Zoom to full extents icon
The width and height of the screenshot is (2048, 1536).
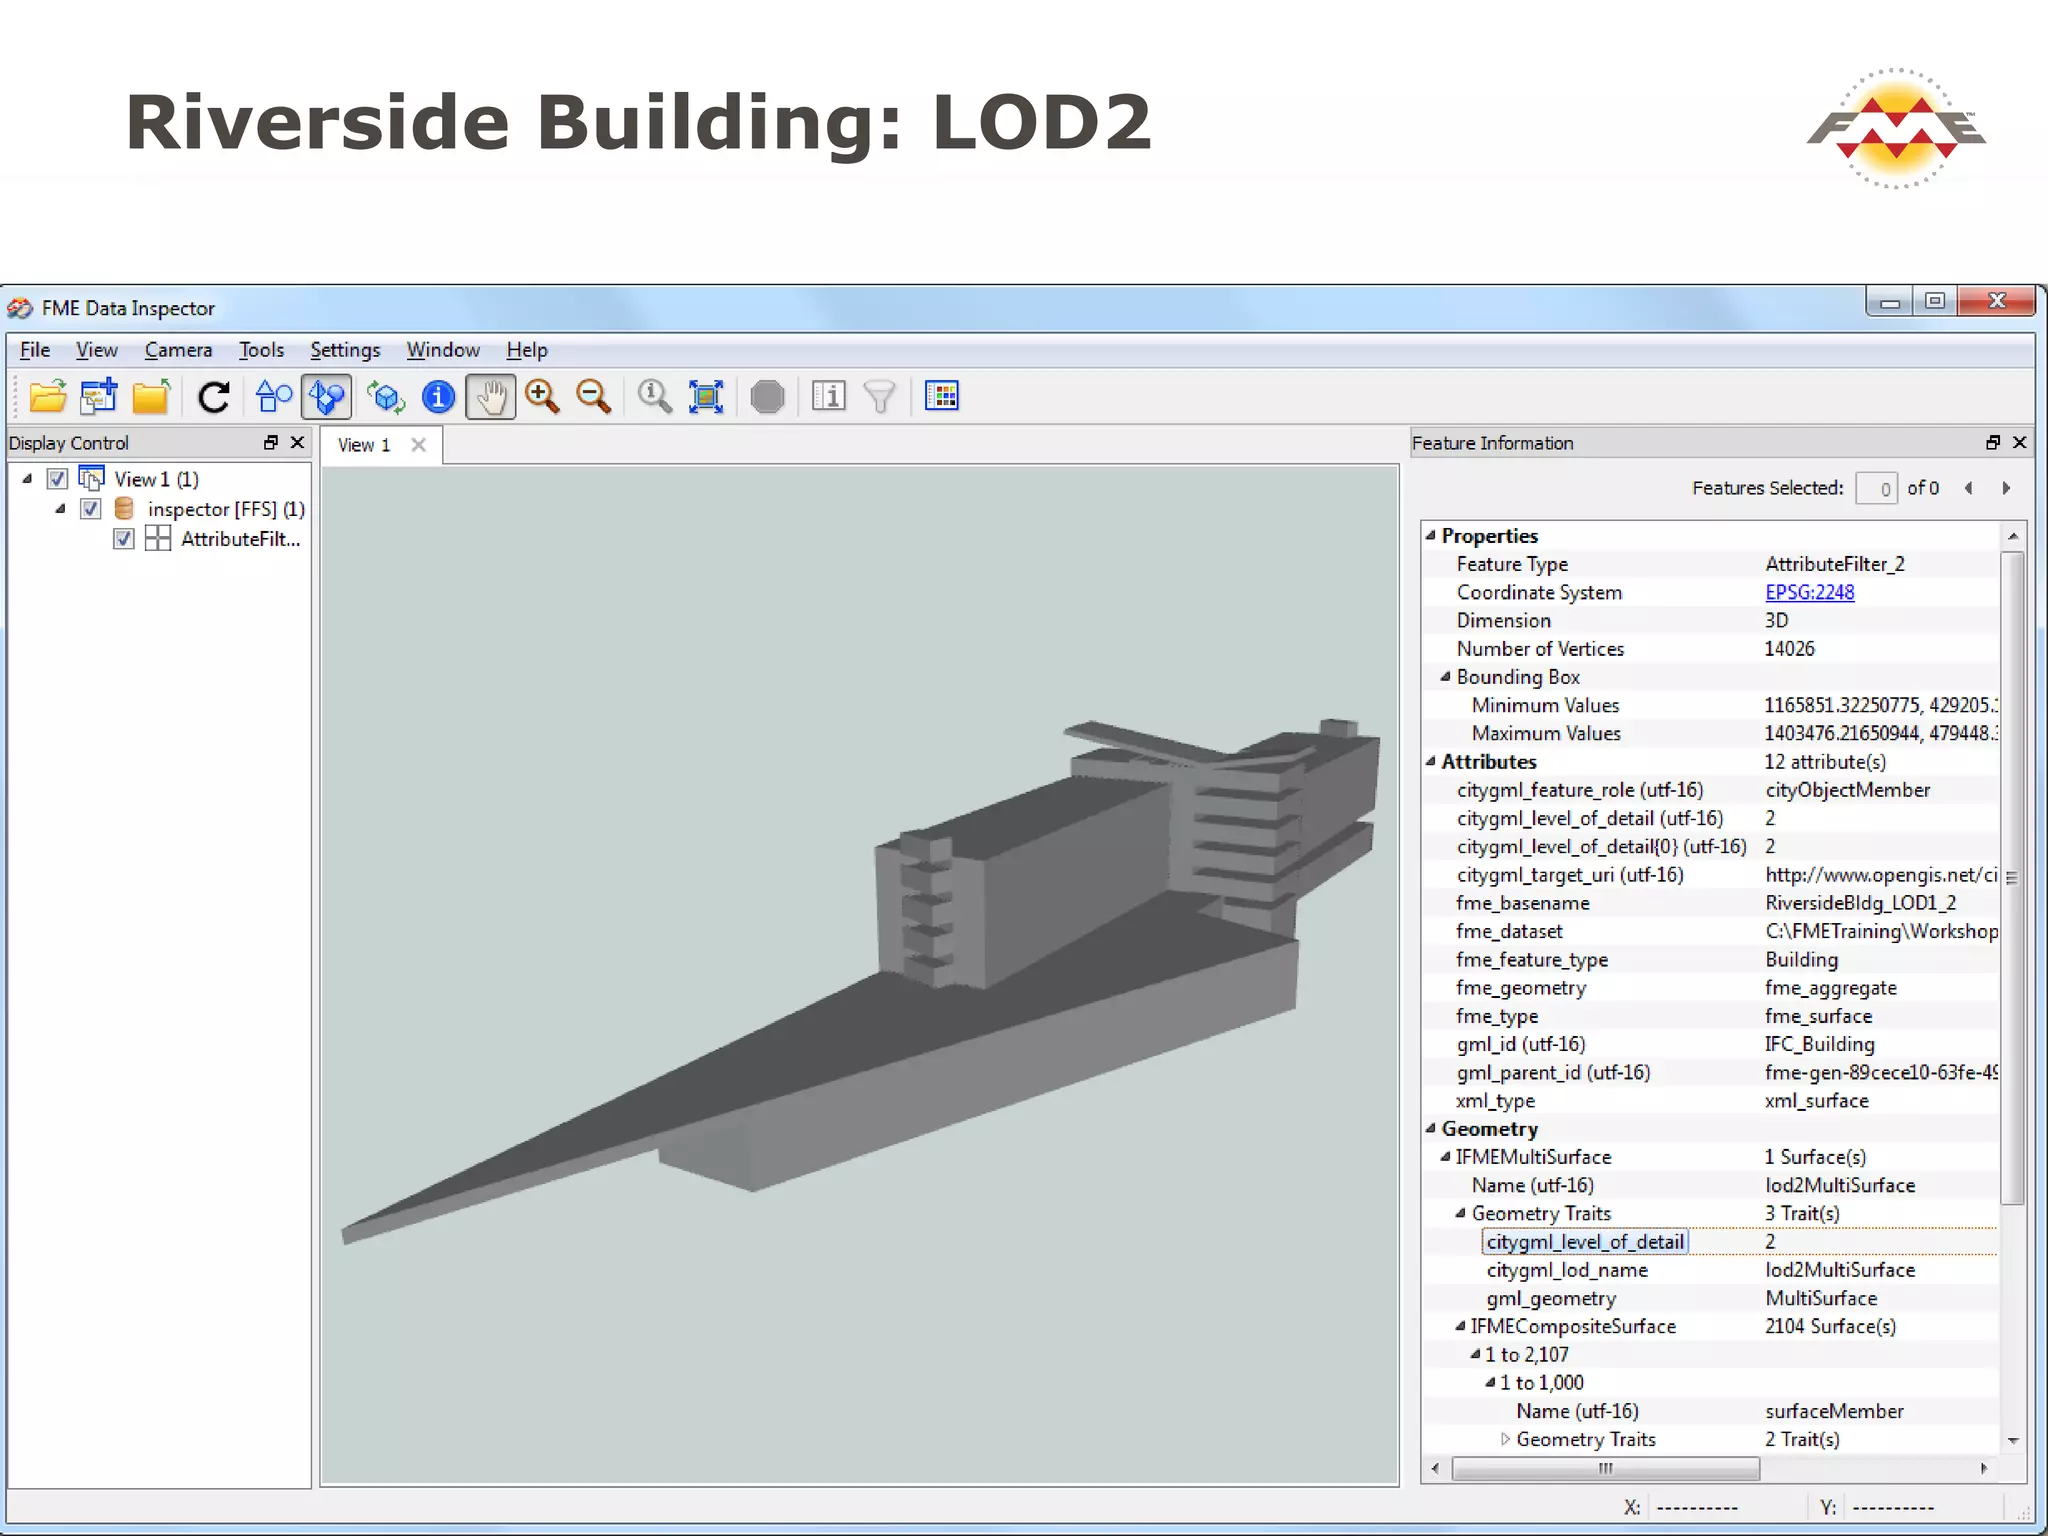(x=706, y=397)
